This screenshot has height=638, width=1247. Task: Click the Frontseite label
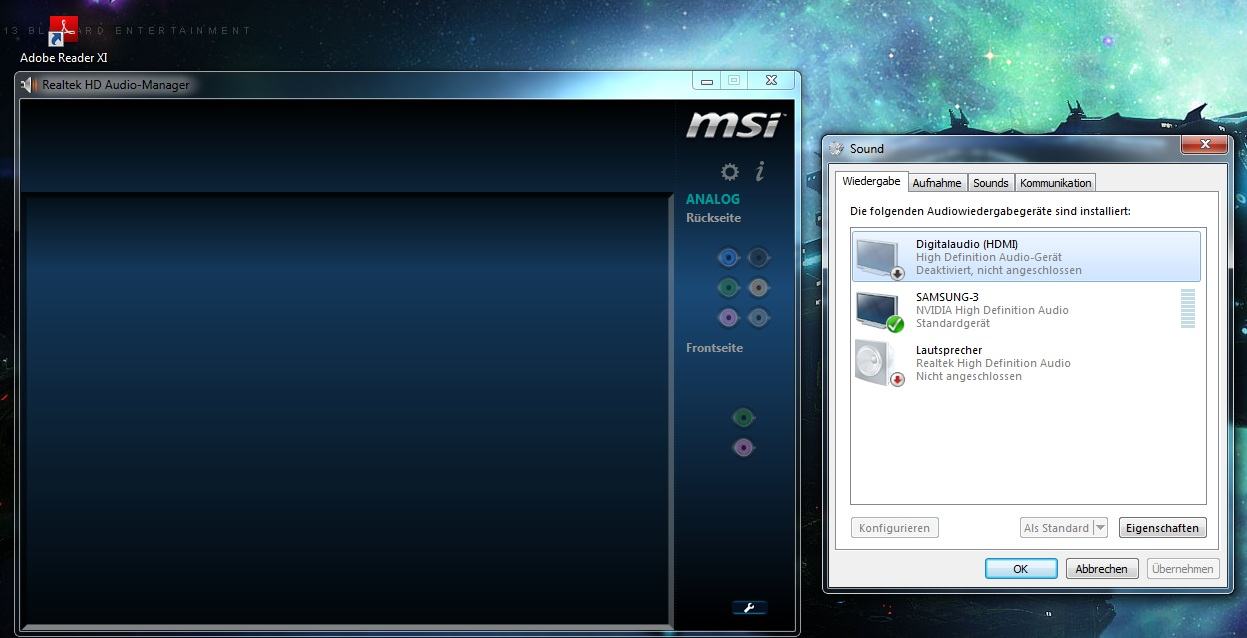714,348
